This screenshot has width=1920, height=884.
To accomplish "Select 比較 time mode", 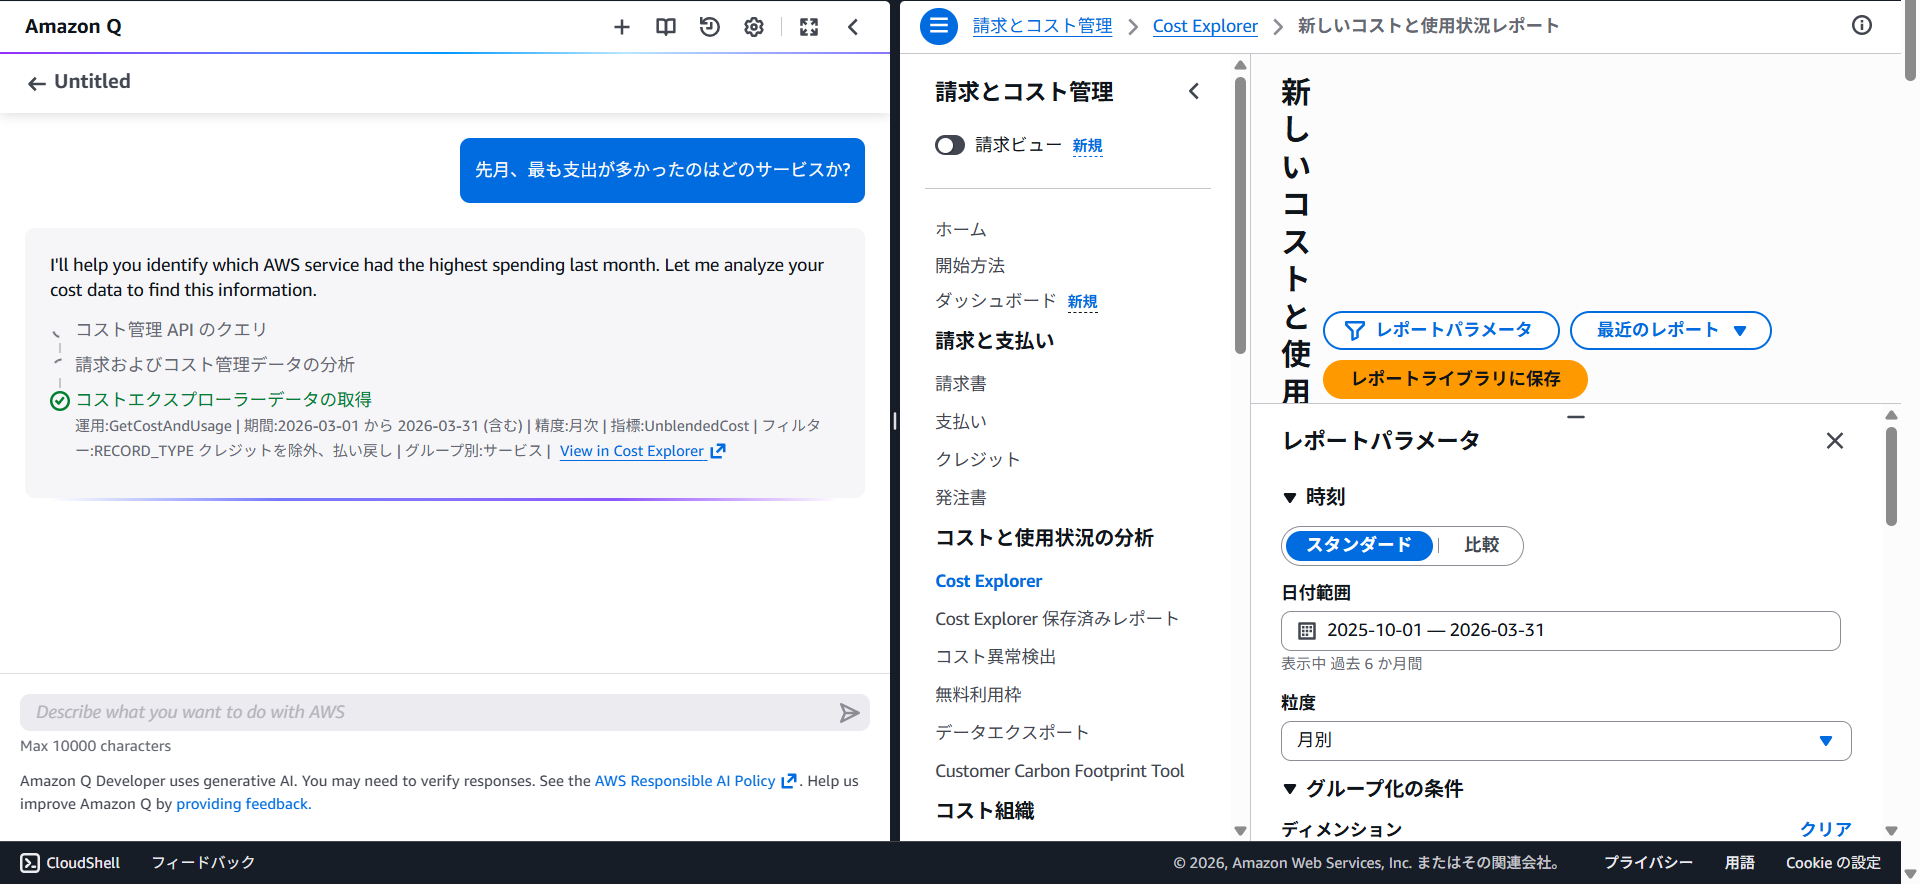I will point(1481,545).
